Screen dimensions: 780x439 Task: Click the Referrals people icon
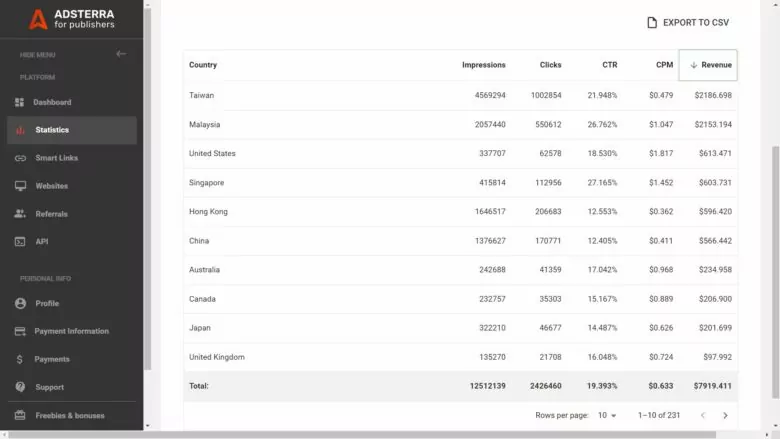tap(20, 214)
